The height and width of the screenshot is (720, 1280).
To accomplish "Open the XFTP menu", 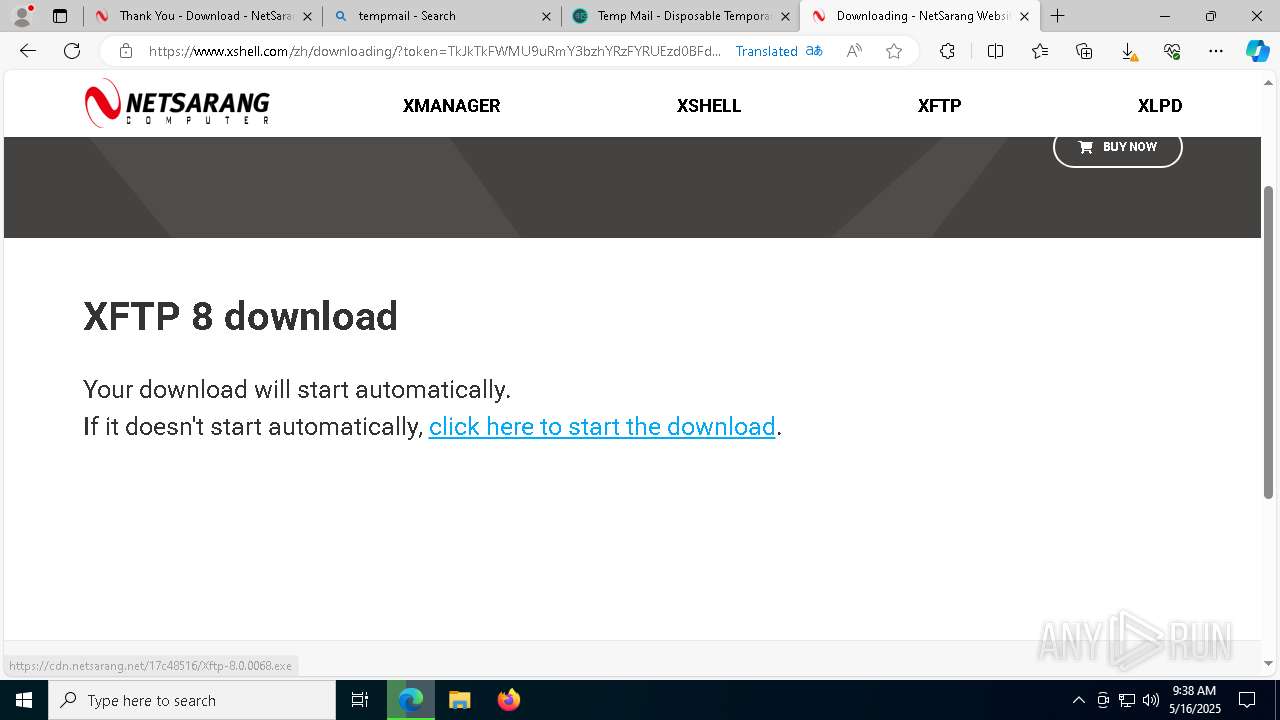I will click(x=939, y=106).
